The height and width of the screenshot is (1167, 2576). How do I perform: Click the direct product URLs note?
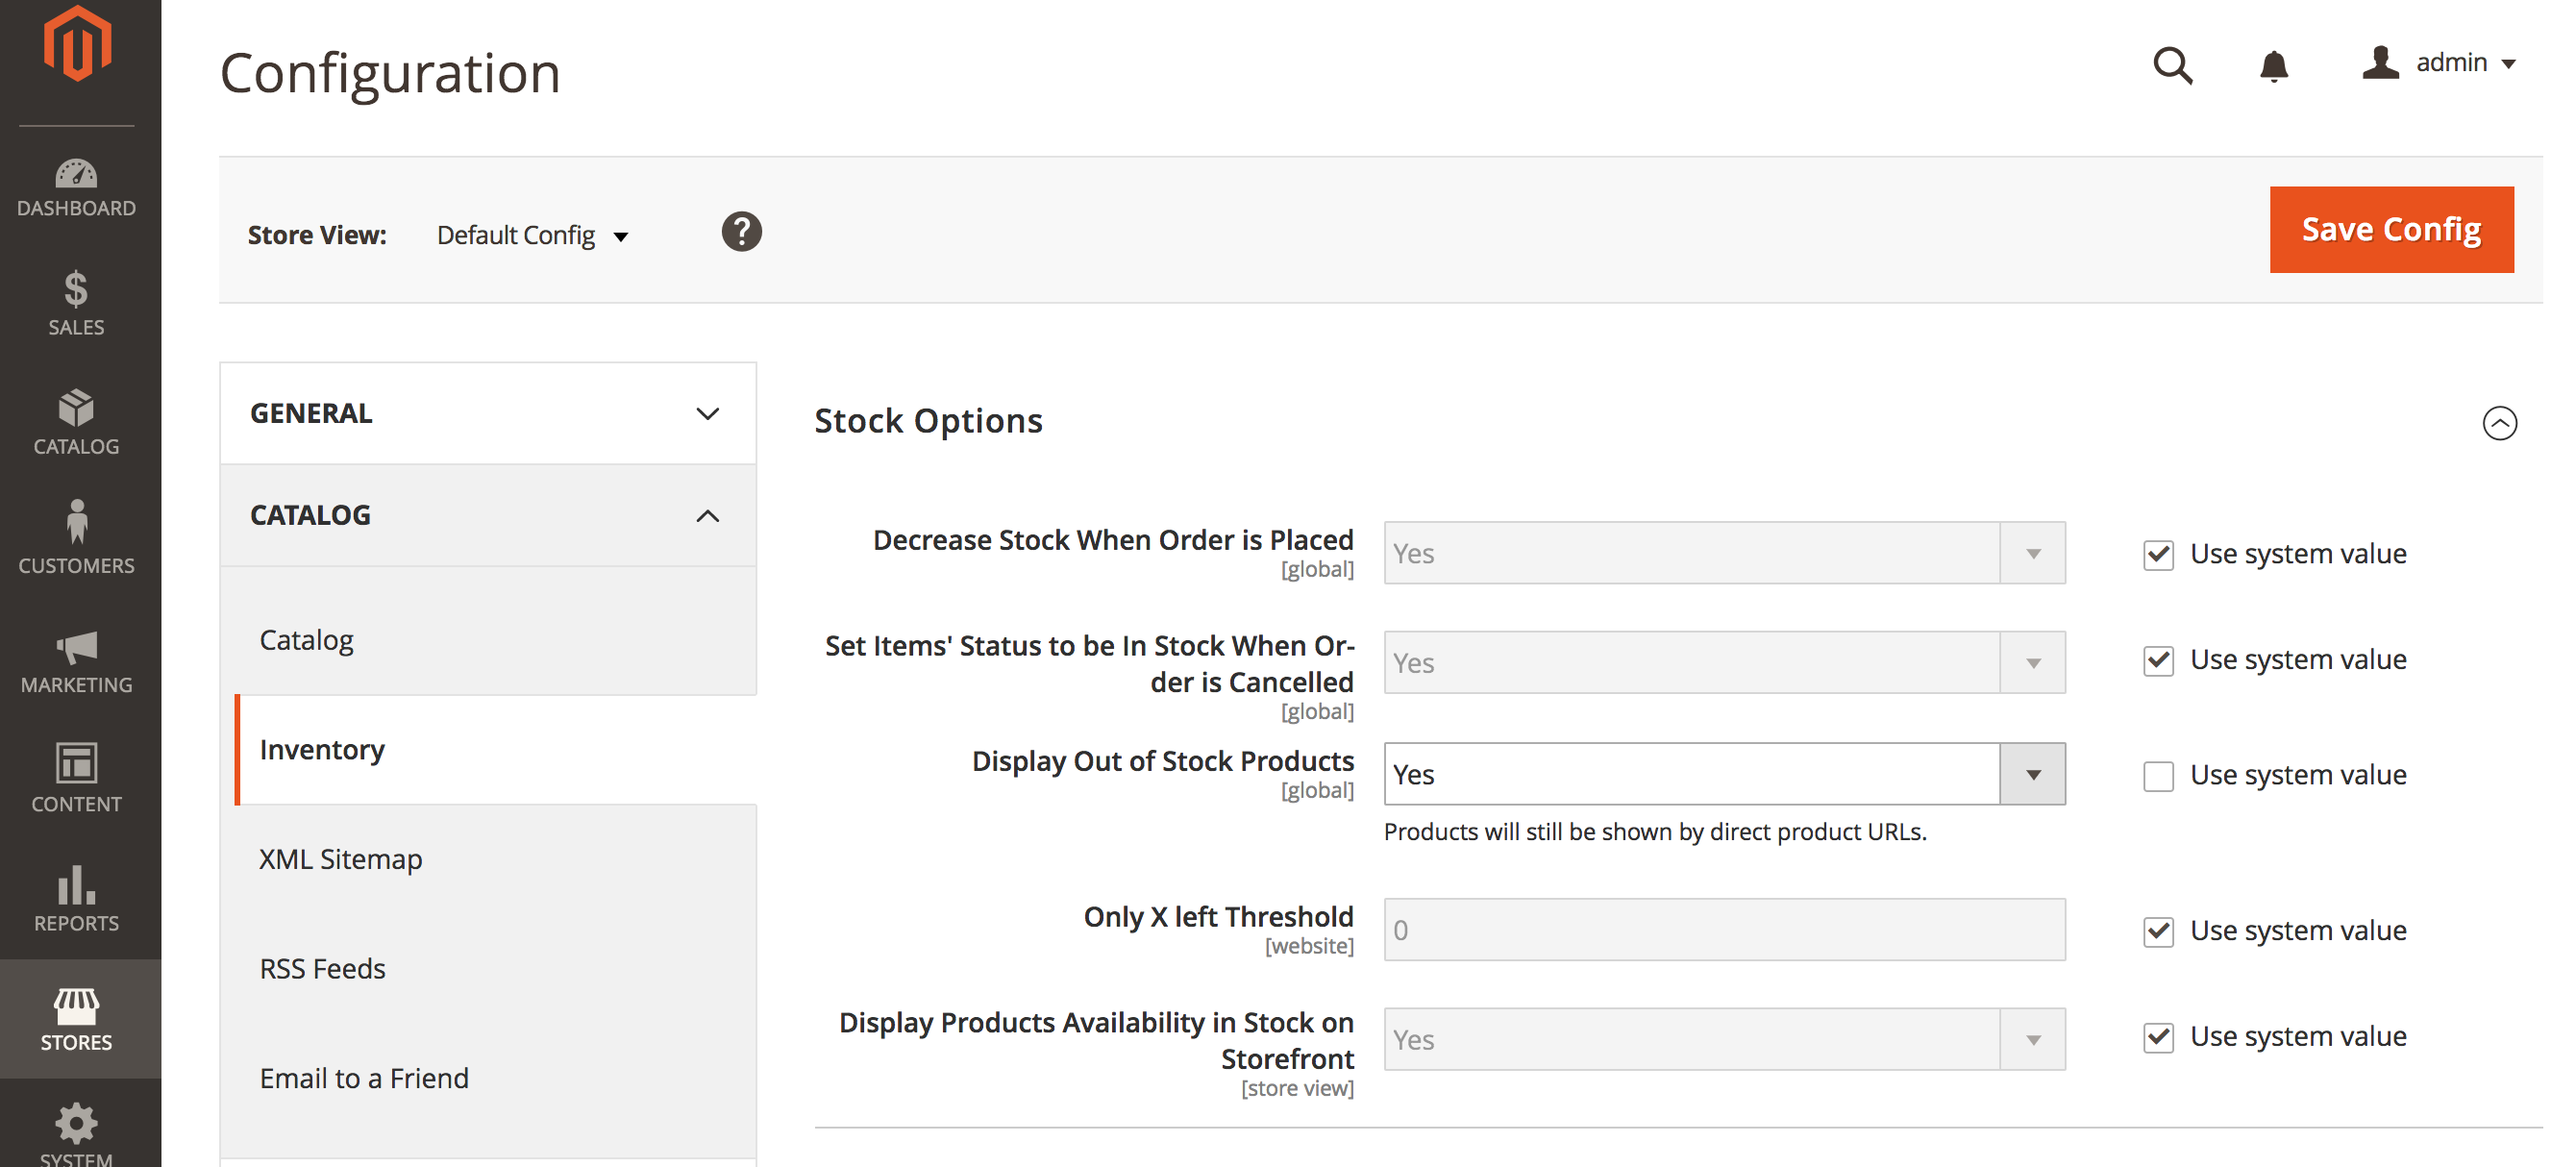click(1655, 832)
